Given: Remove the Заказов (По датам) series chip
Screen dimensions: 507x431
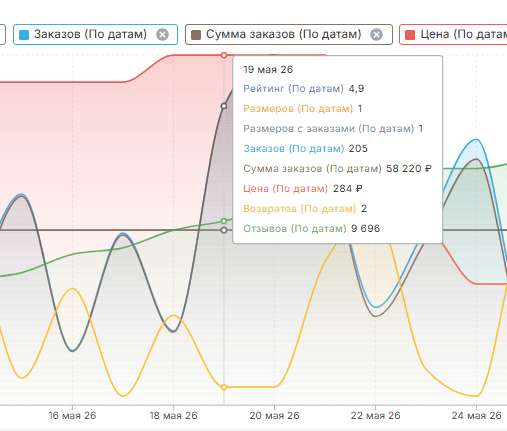Looking at the screenshot, I should click(162, 34).
